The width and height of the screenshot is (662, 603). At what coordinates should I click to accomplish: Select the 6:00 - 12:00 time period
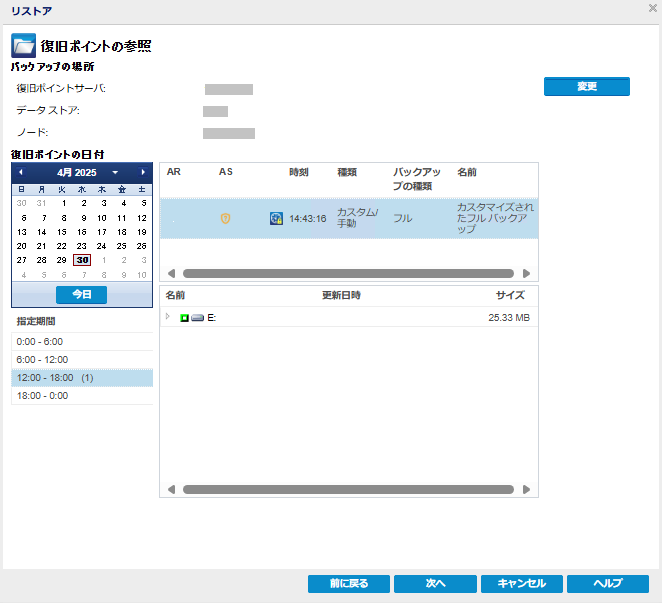coord(82,360)
